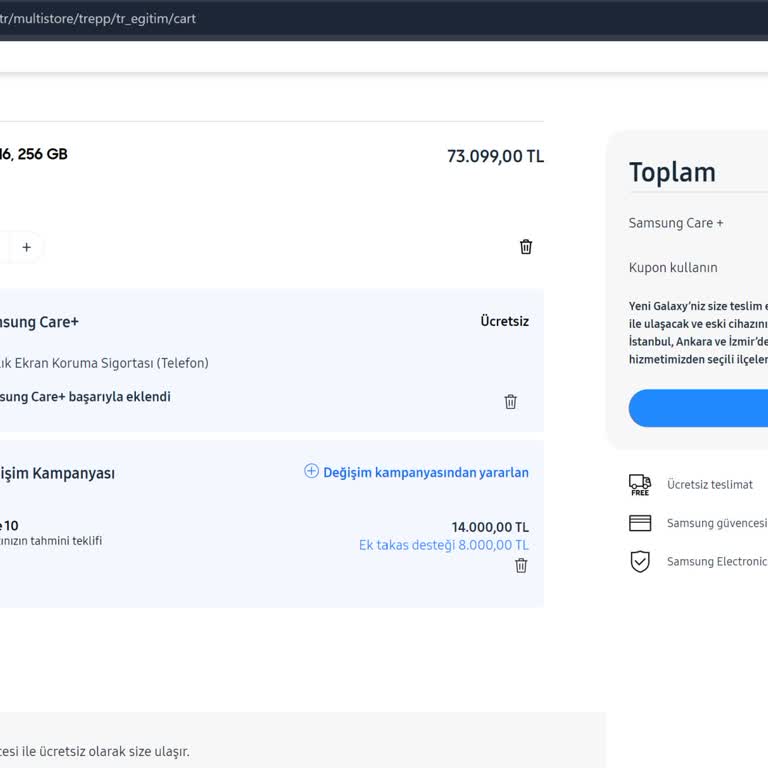Click the circled plus icon beside Değişim kampanyasından
Viewport: 768px width, 768px height.
coord(311,472)
